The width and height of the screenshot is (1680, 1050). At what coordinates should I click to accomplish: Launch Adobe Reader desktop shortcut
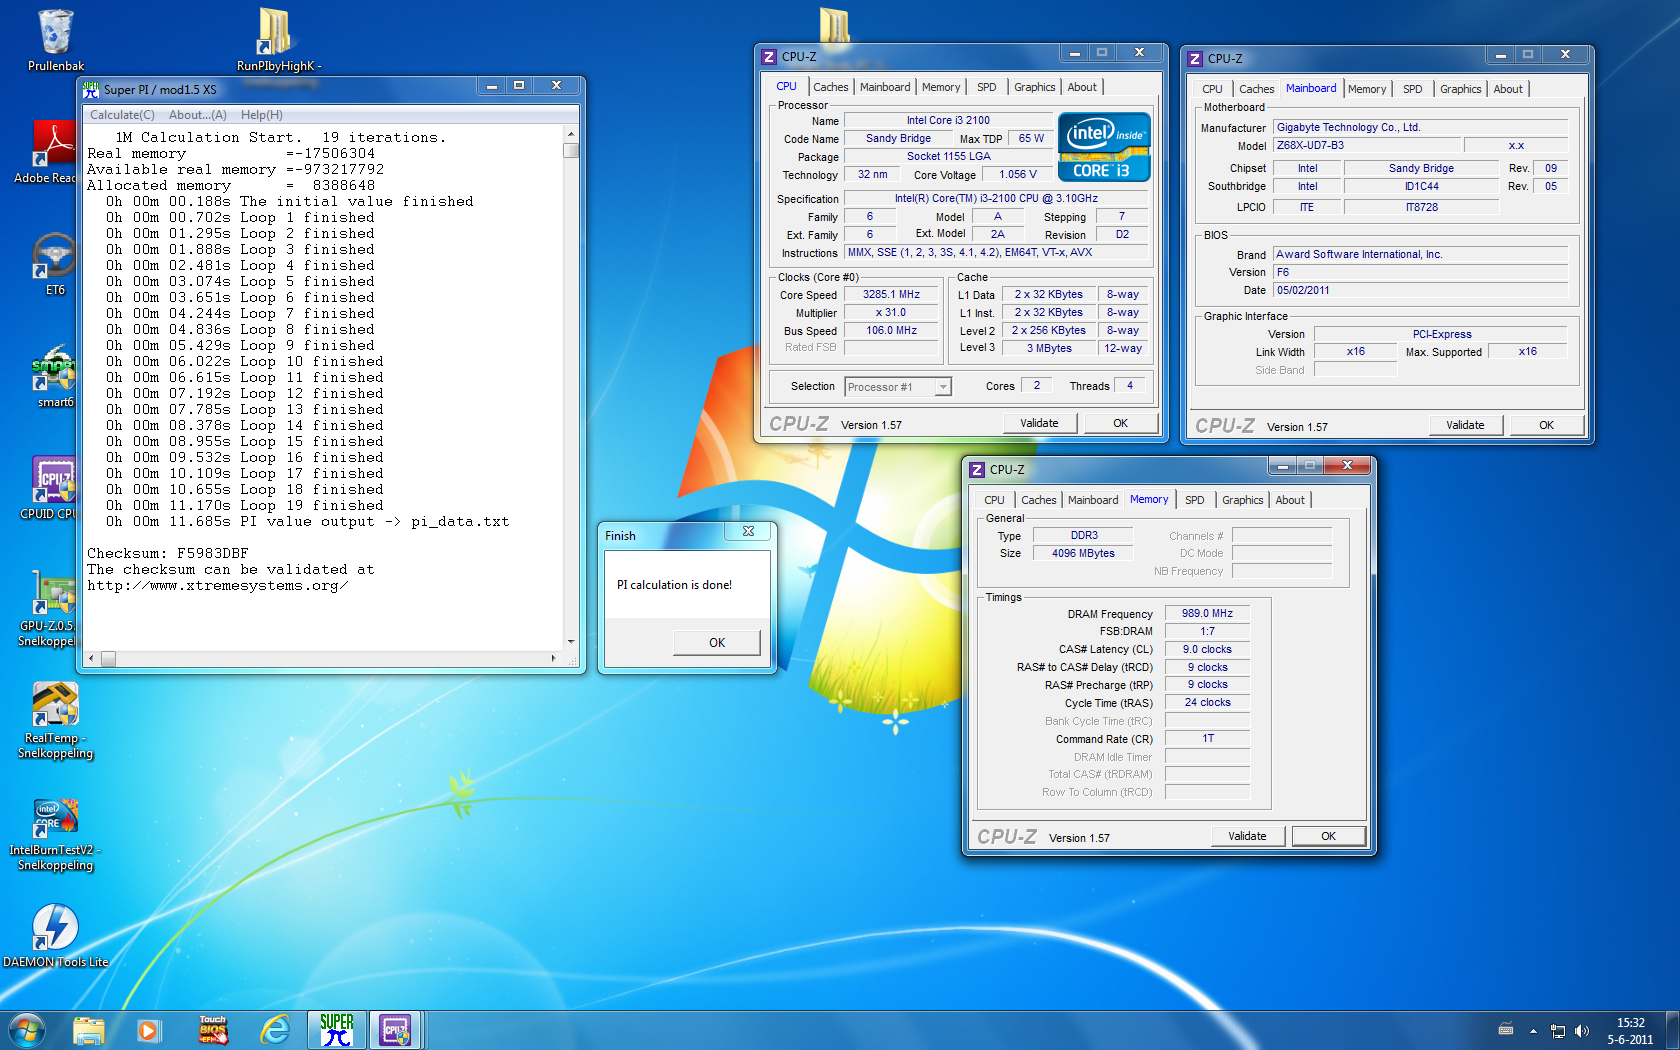55,152
